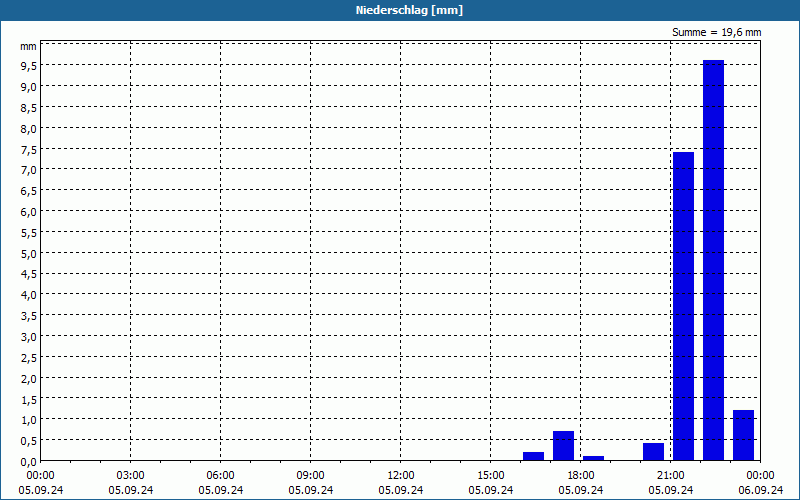Click the '12:00' time axis label
This screenshot has width=800, height=500.
401,475
